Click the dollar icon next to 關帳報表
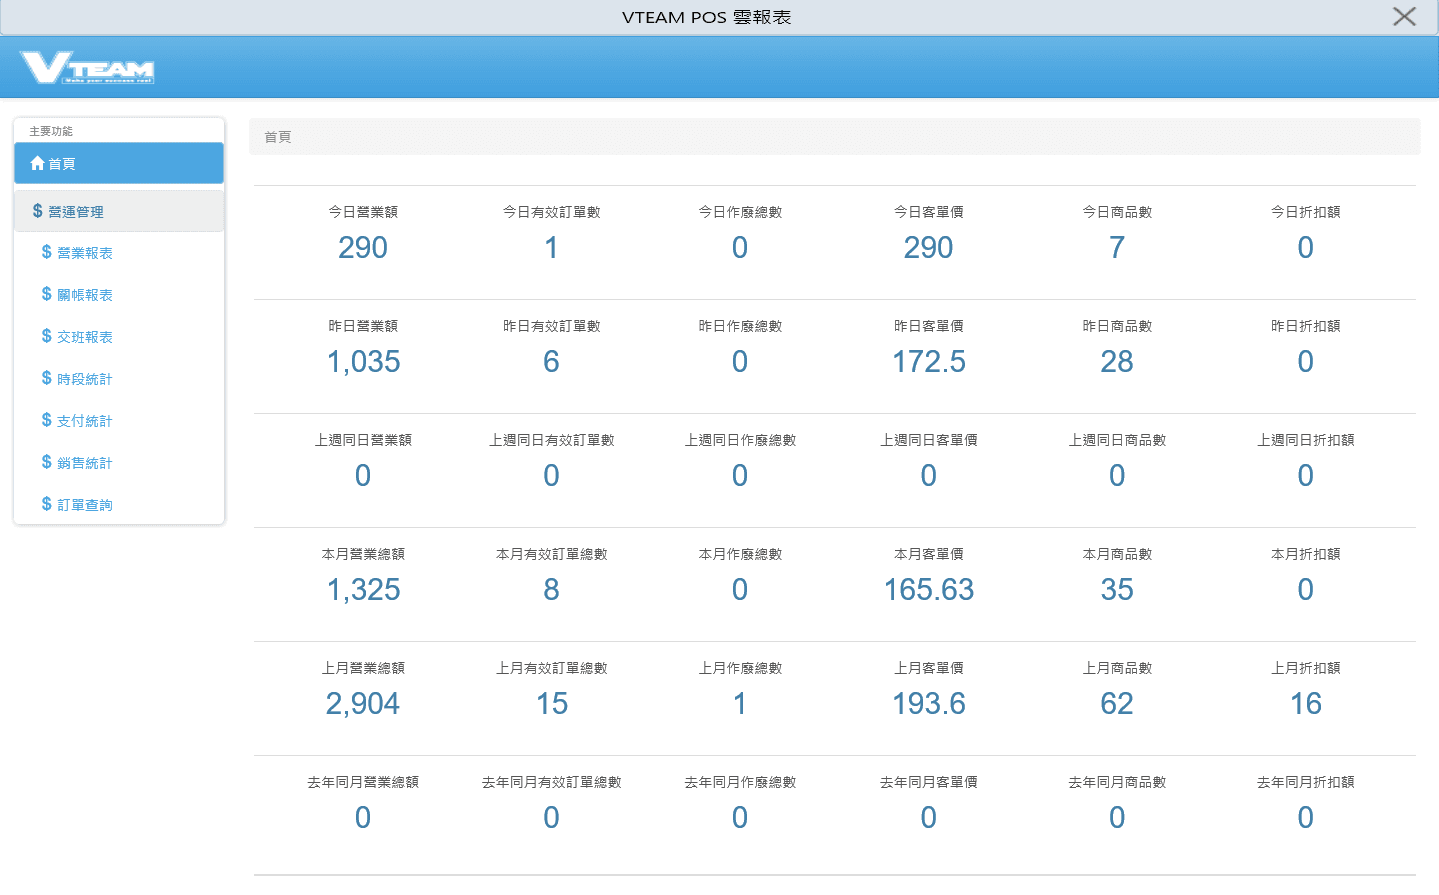Viewport: 1439px width, 895px height. (46, 294)
